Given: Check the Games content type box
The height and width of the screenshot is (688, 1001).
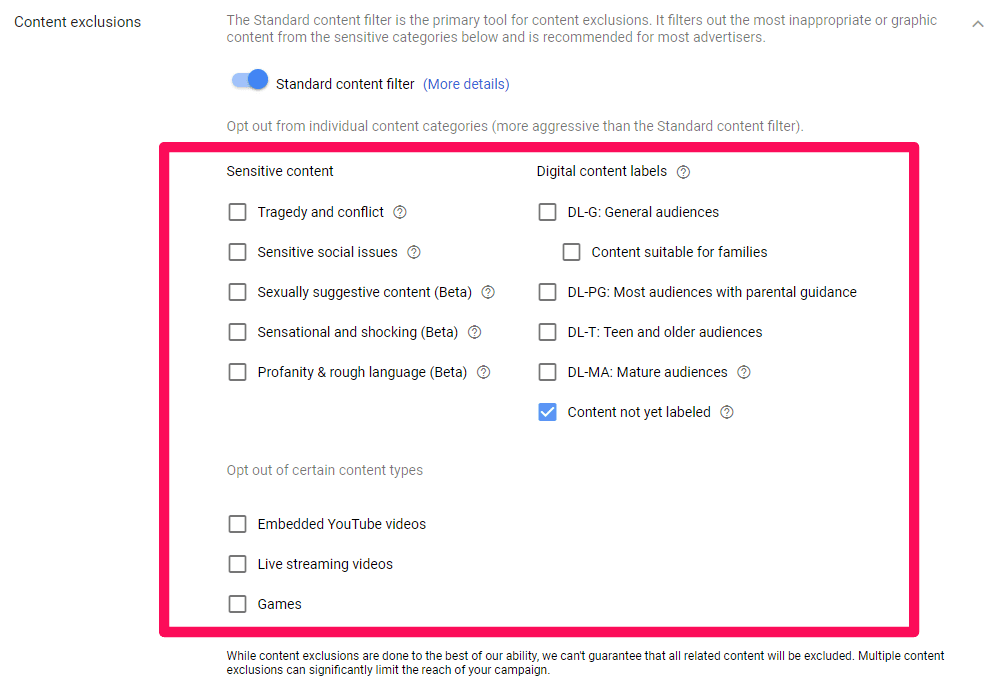Looking at the screenshot, I should coord(237,604).
